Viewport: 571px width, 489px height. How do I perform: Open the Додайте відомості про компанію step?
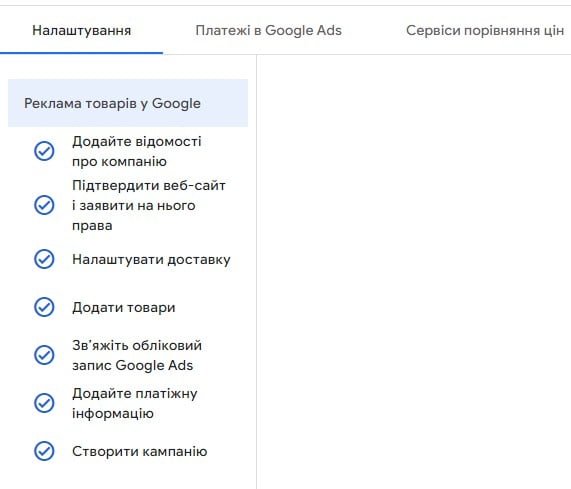coord(137,151)
